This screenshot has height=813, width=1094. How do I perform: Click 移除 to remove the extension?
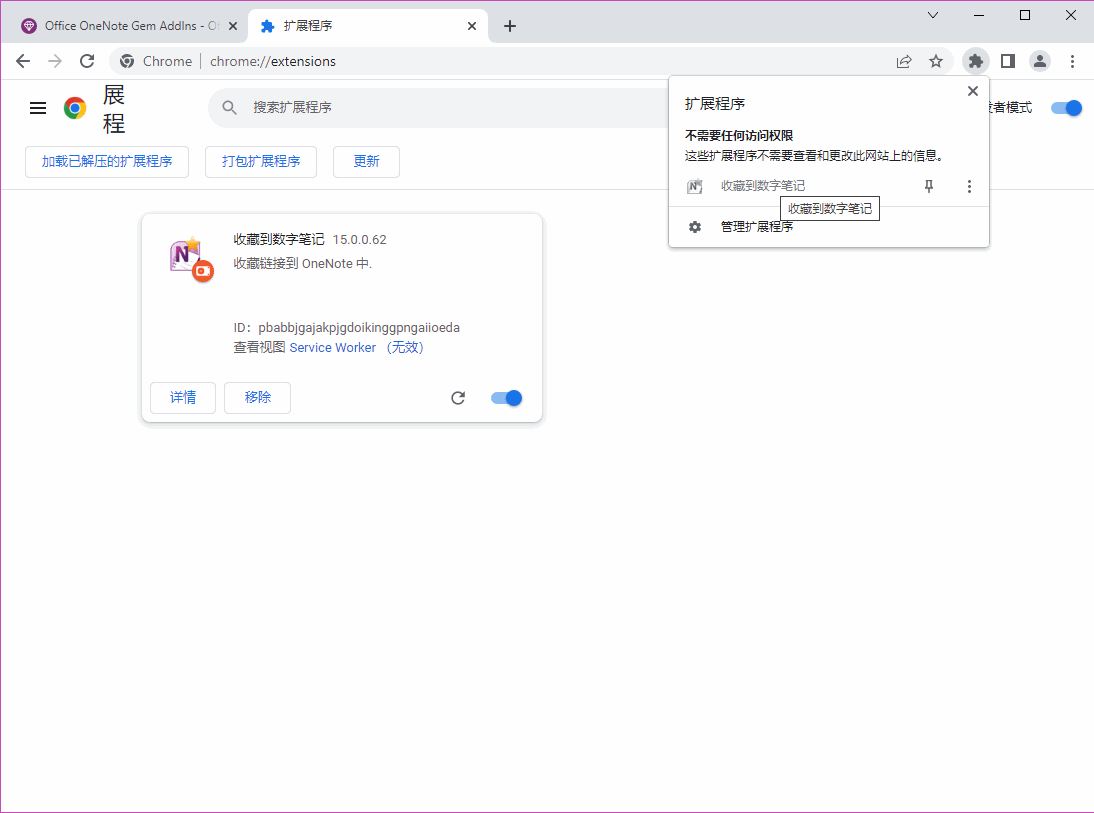tap(257, 398)
